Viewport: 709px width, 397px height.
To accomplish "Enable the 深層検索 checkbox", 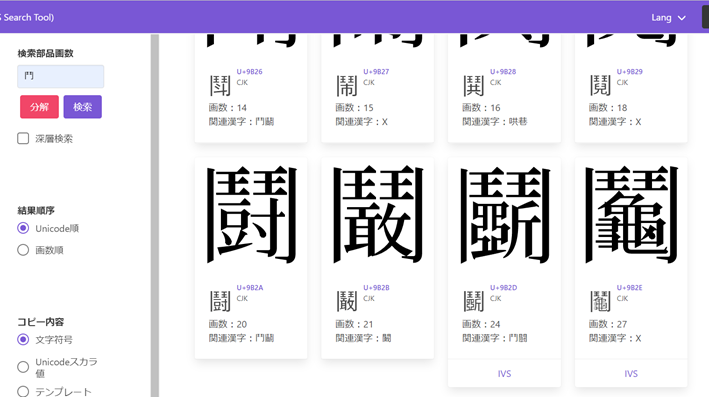I will point(23,138).
